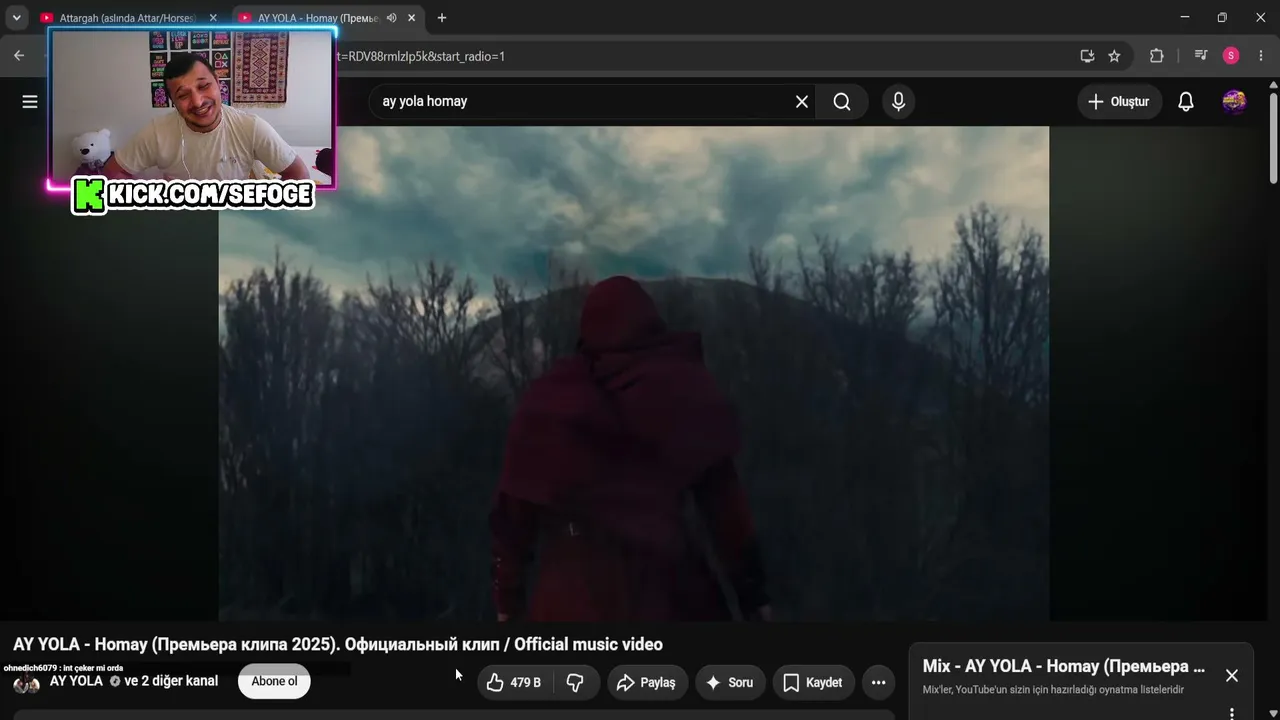Switch to the Attargah tab
1280x720 pixels.
tap(128, 18)
